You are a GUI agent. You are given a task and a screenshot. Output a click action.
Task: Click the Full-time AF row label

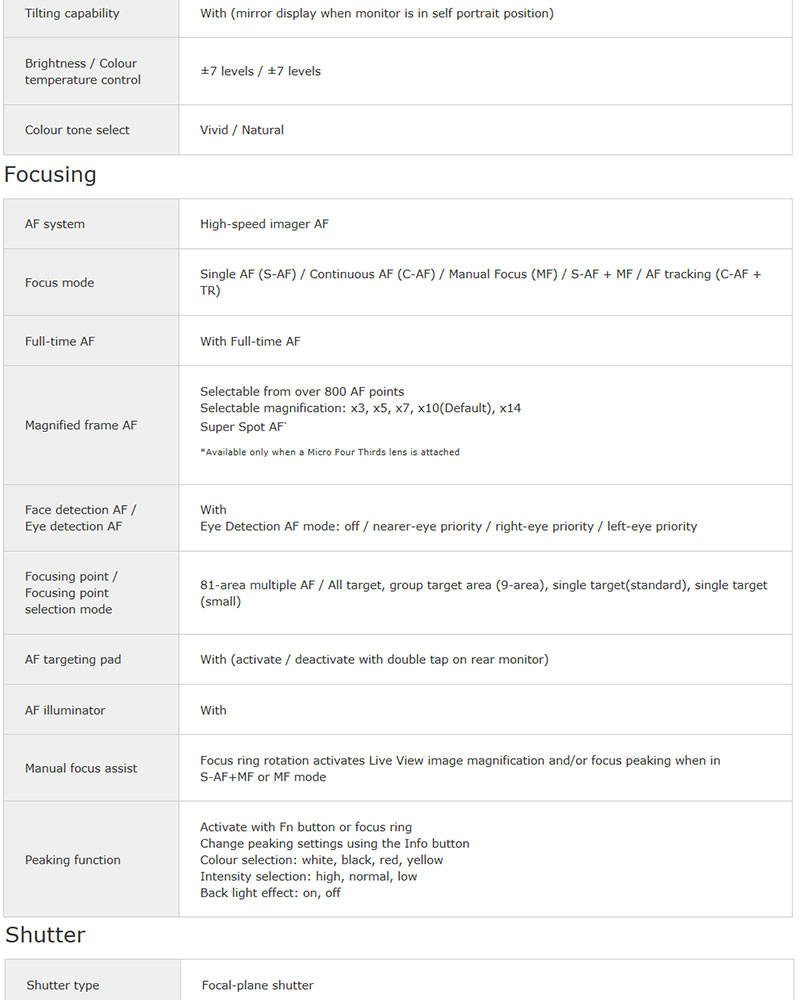click(x=60, y=341)
